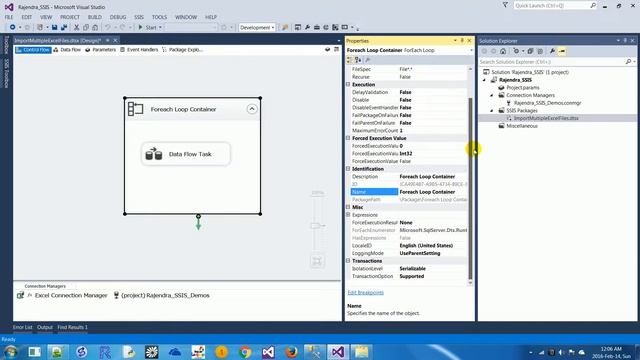Select the Data Flow Task box
Viewport: 640px width, 360px height.
(x=186, y=154)
